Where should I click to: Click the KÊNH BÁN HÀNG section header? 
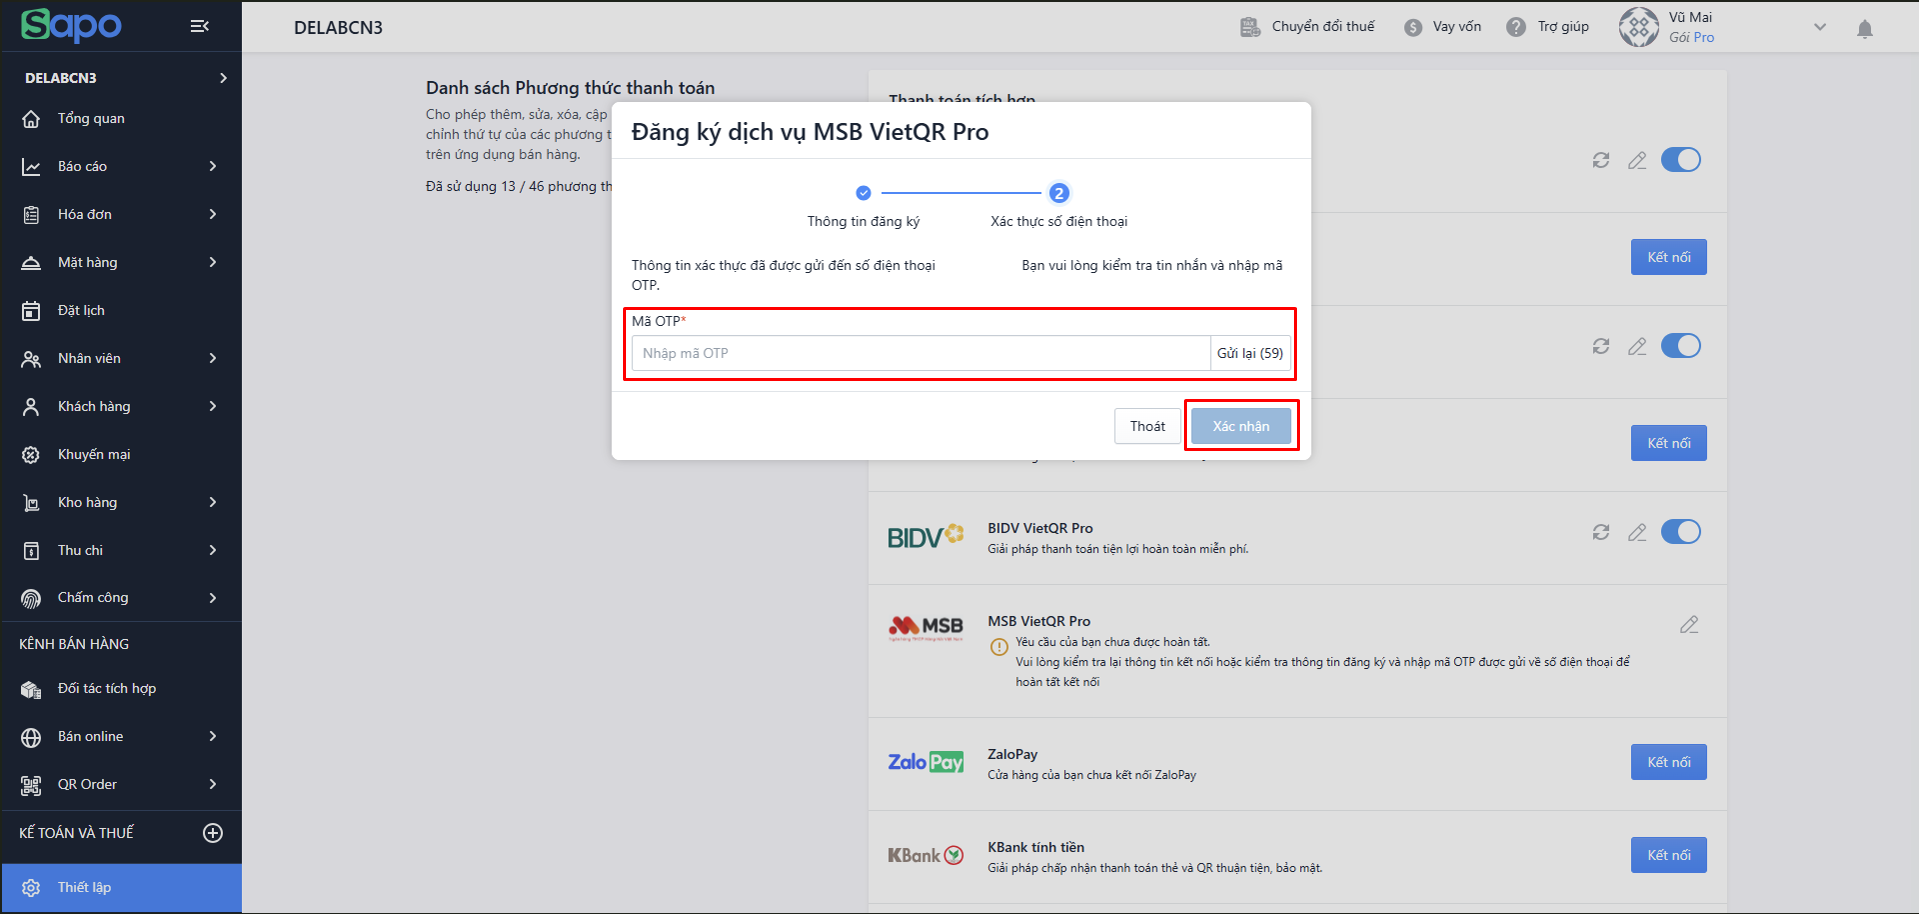coord(74,644)
